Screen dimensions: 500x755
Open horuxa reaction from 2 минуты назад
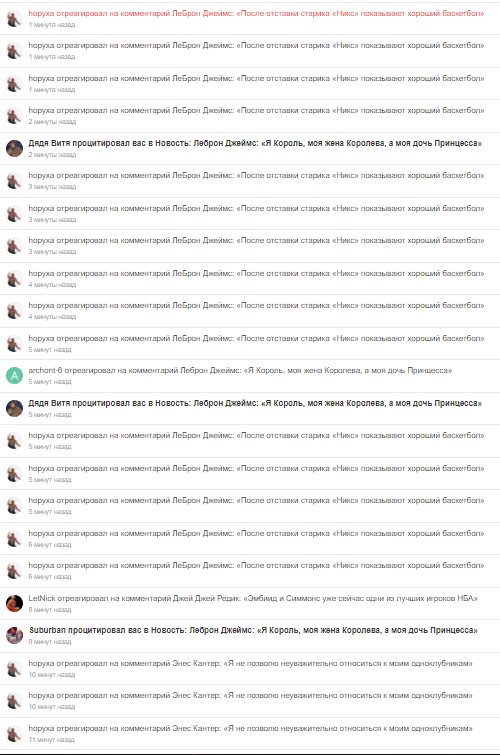coord(256,110)
